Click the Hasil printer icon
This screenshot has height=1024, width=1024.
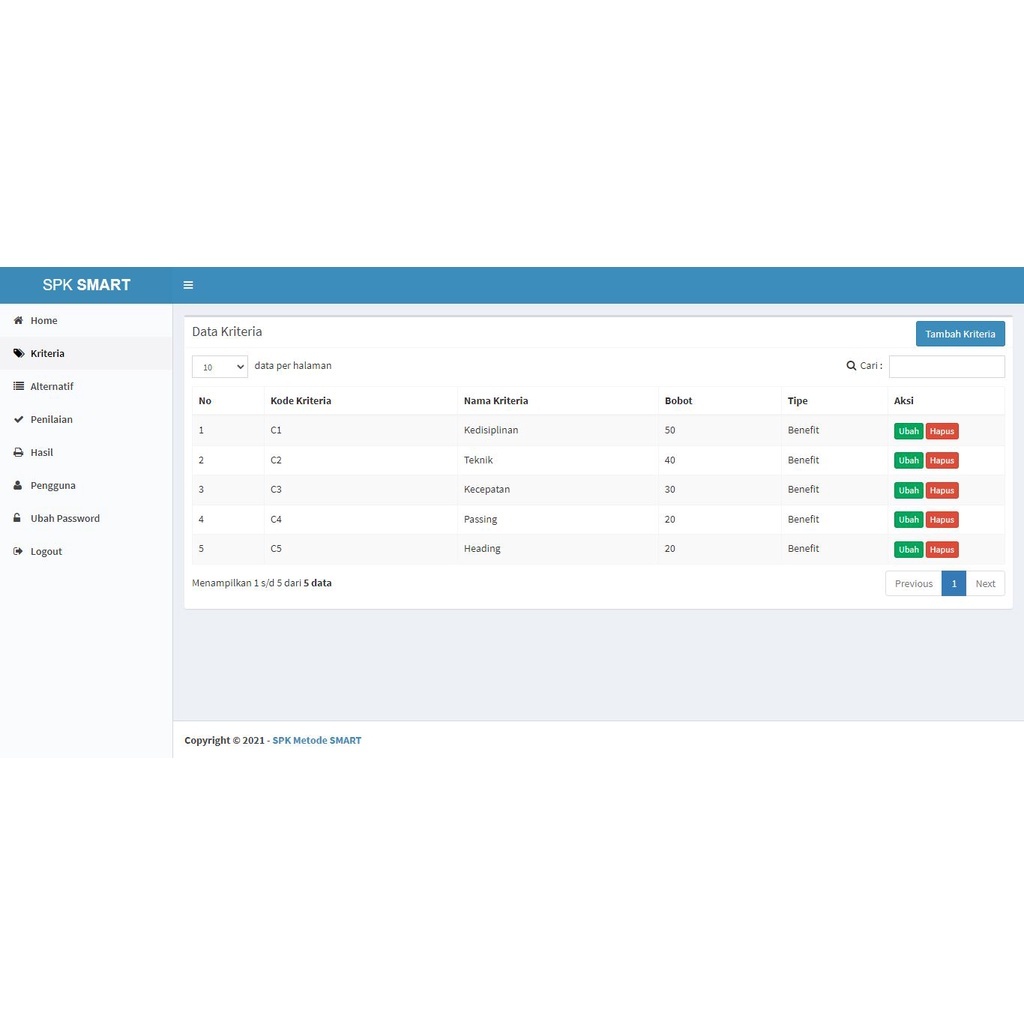coord(18,453)
